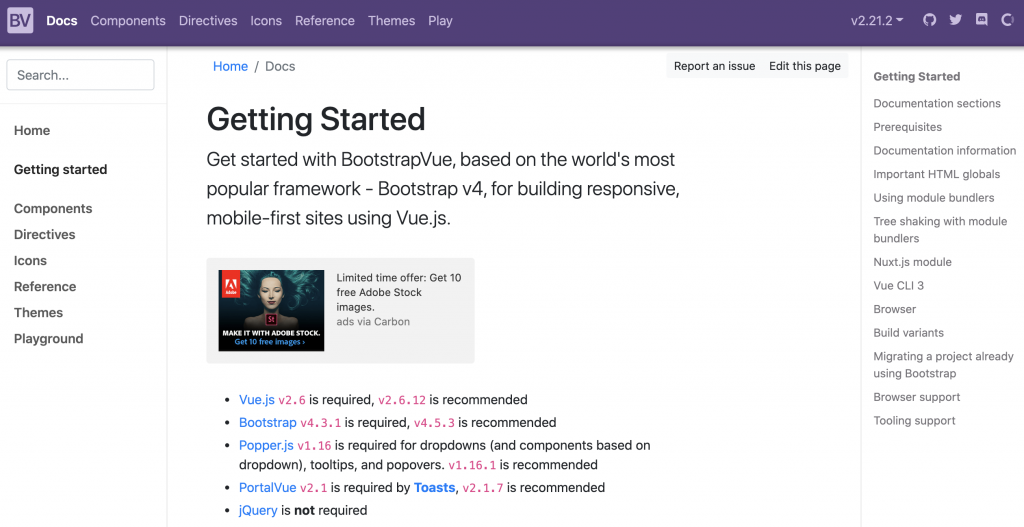Screen dimensions: 1024x527
Task: Click the v2.1.7 recommended version text
Action: point(483,488)
